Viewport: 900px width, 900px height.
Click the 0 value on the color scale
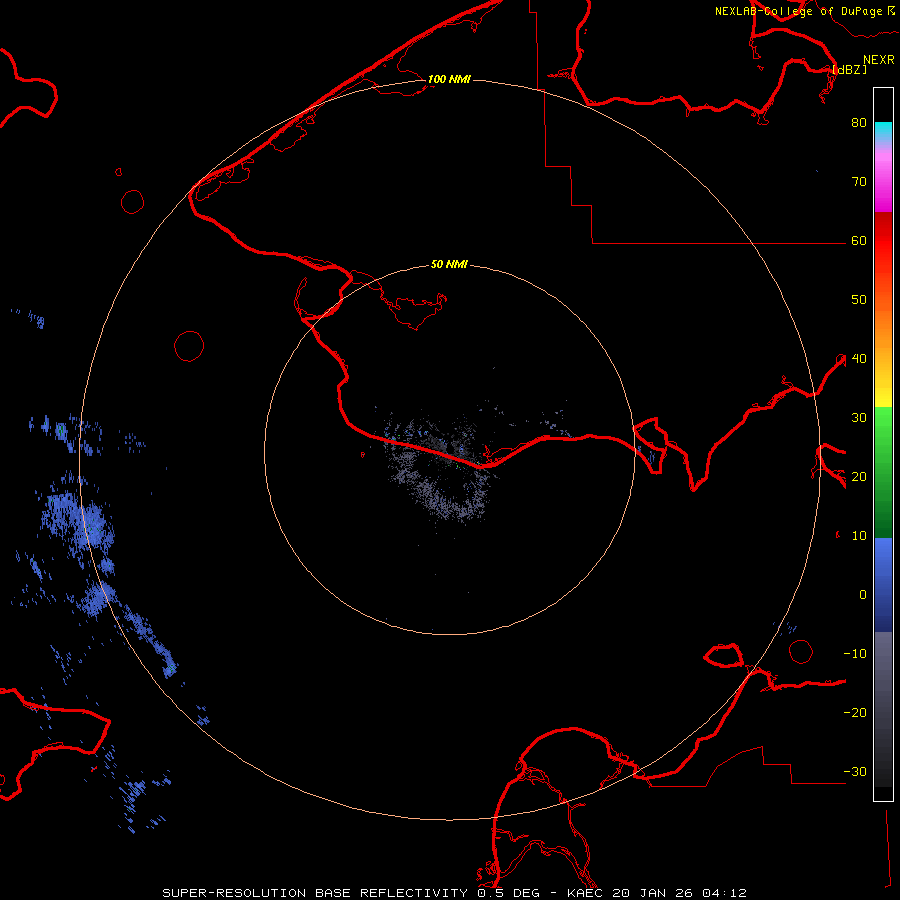(x=863, y=595)
